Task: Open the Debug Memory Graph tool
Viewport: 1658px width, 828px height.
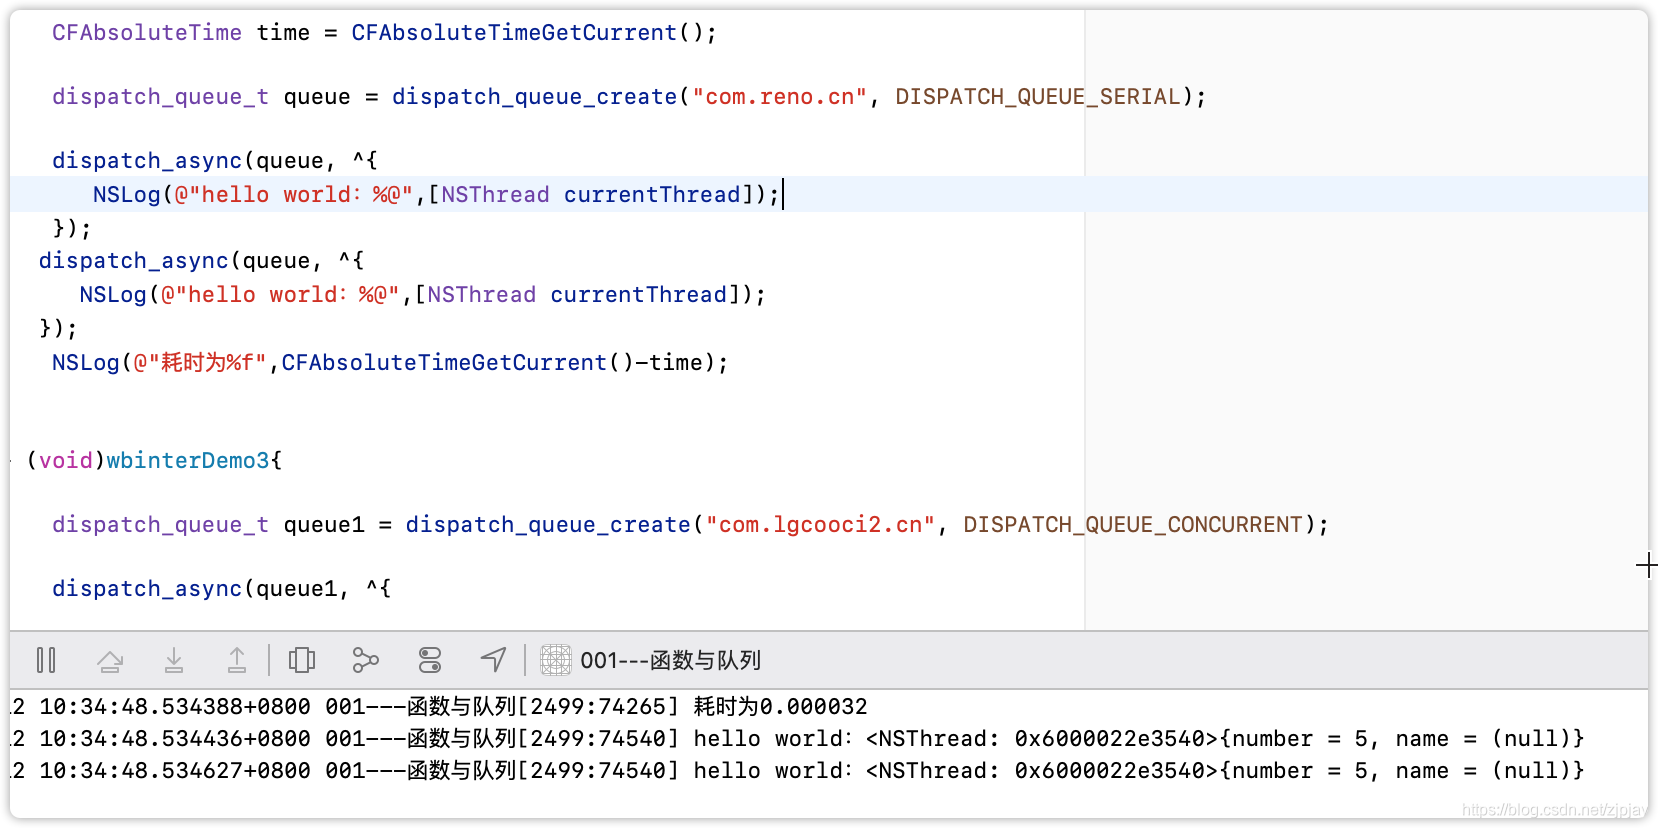Action: pos(366,660)
